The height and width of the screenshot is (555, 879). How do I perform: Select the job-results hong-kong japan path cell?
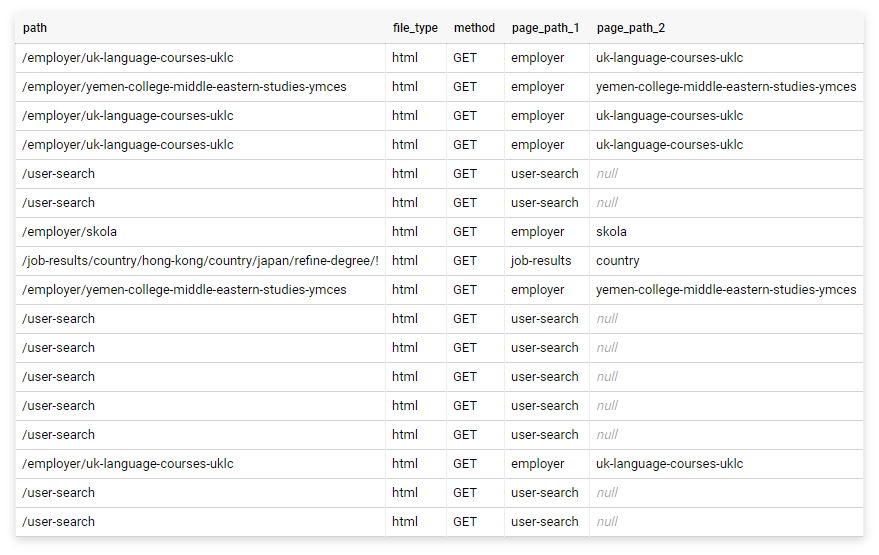(200, 261)
